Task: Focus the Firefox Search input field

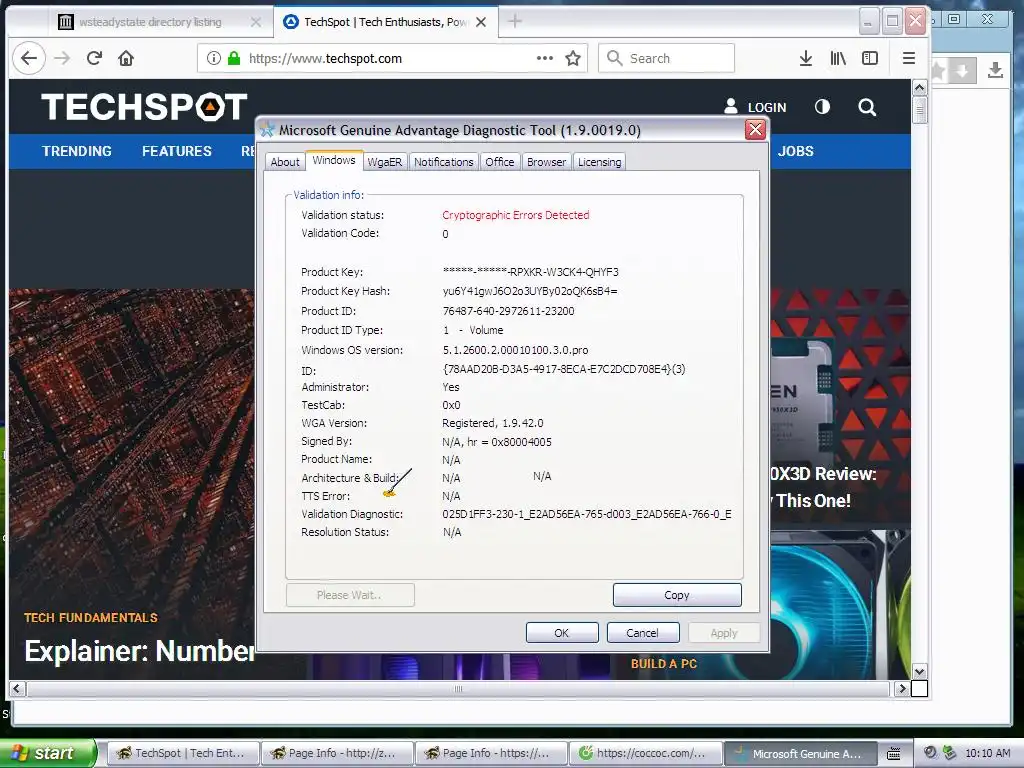Action: (666, 58)
